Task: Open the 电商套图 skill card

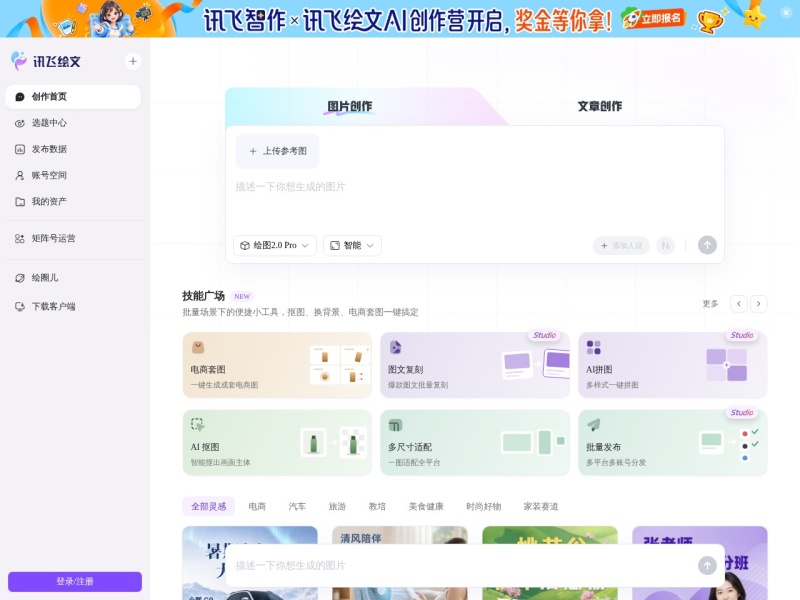Action: [277, 365]
